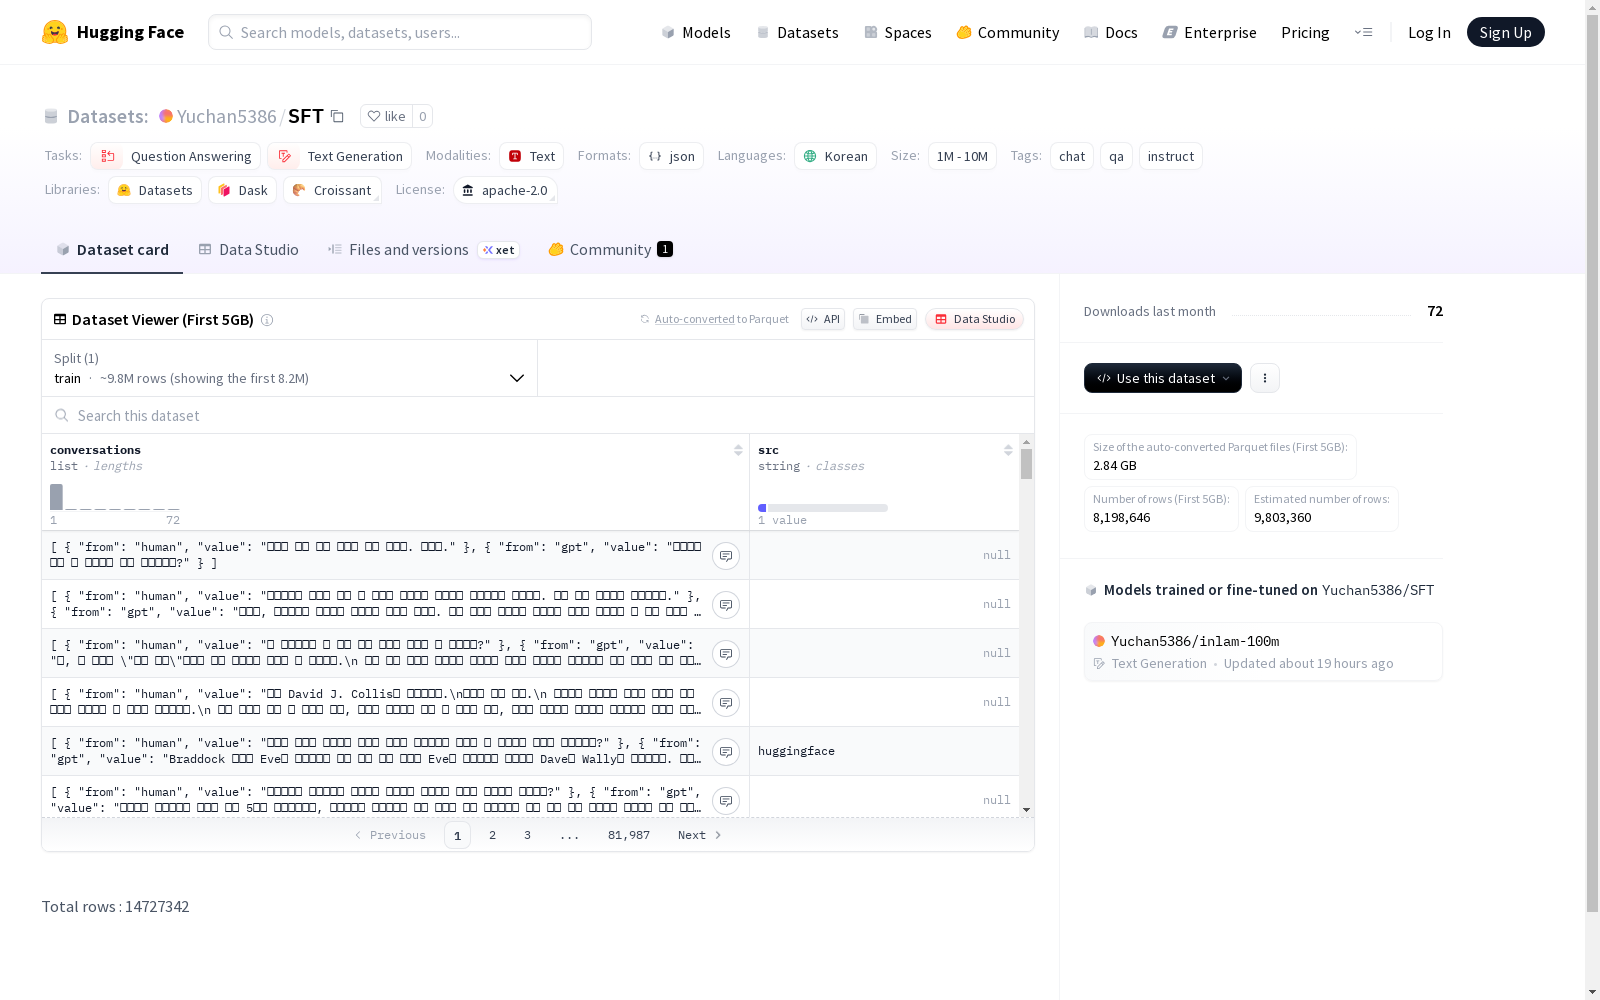Click the Auto-converted to Parquet link
The height and width of the screenshot is (1000, 1600).
coord(721,319)
